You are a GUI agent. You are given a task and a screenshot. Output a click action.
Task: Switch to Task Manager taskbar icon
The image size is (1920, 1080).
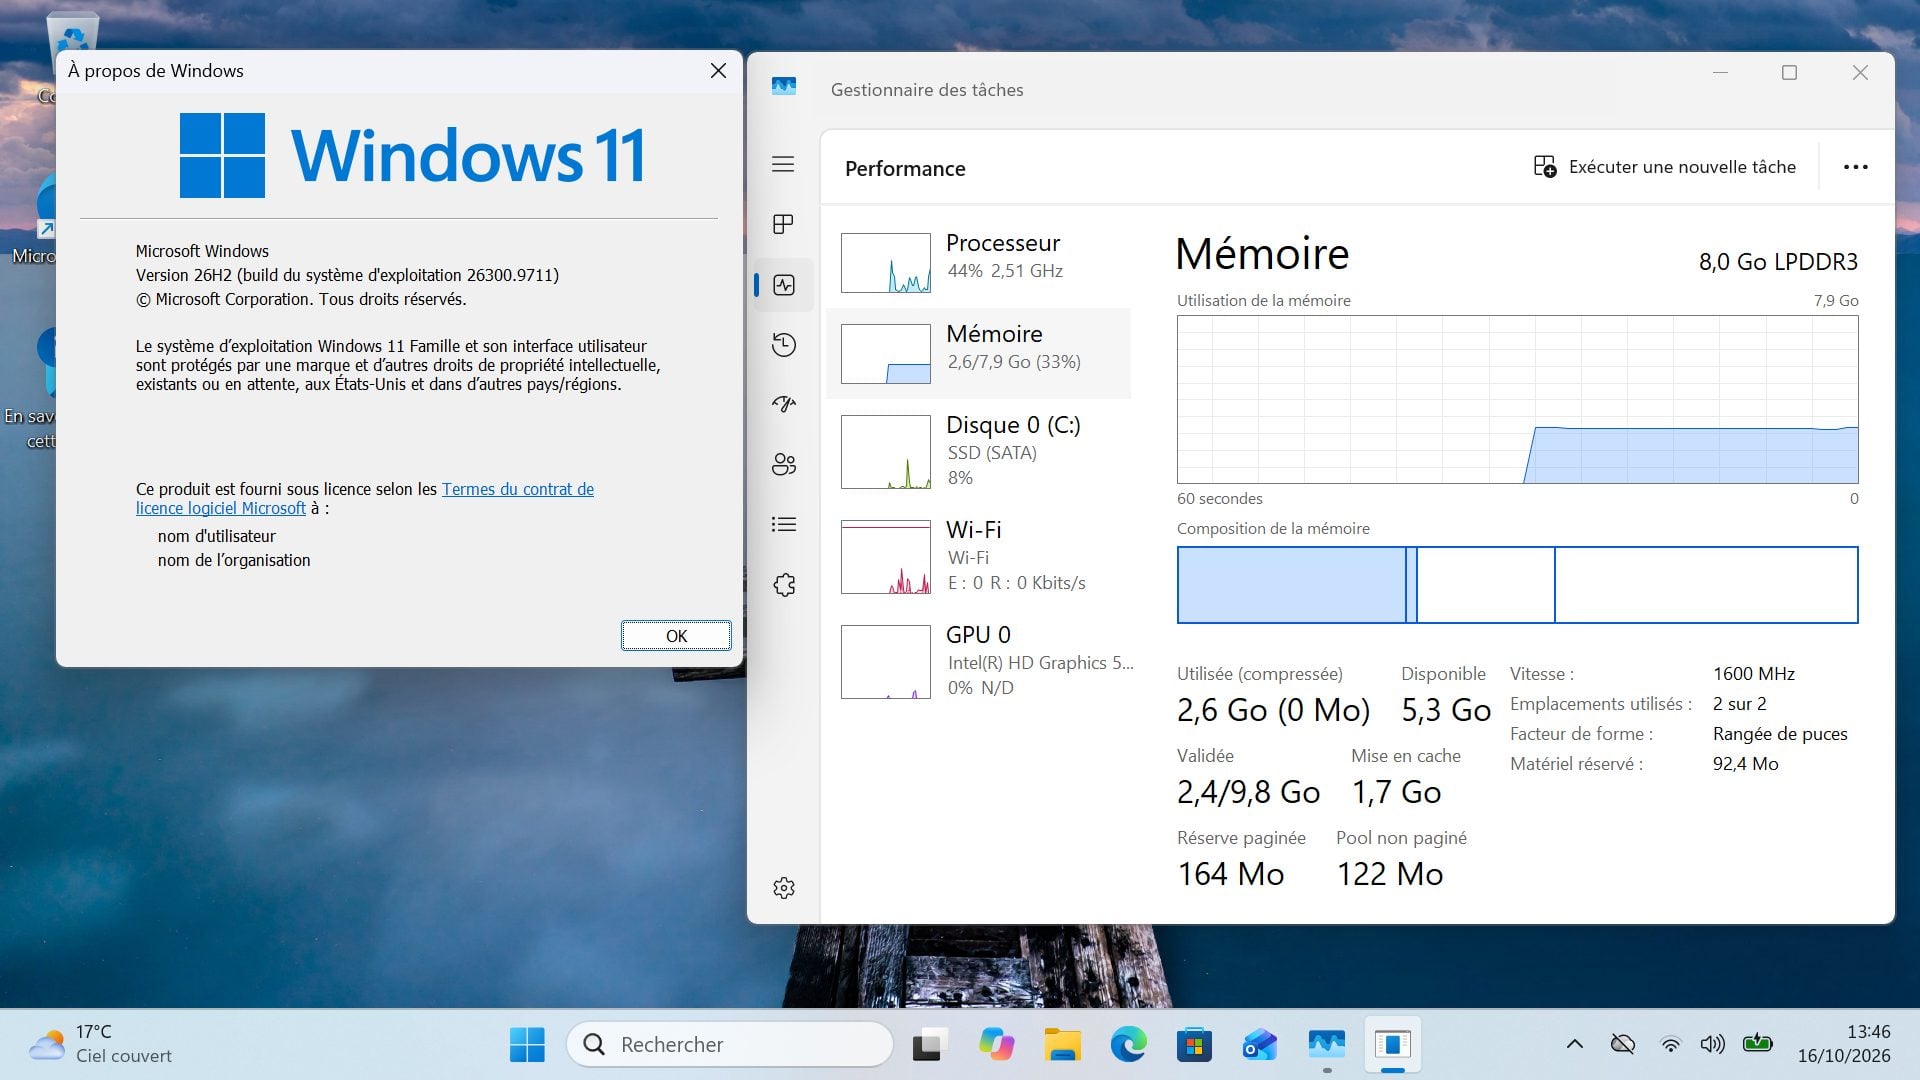tap(1326, 1045)
